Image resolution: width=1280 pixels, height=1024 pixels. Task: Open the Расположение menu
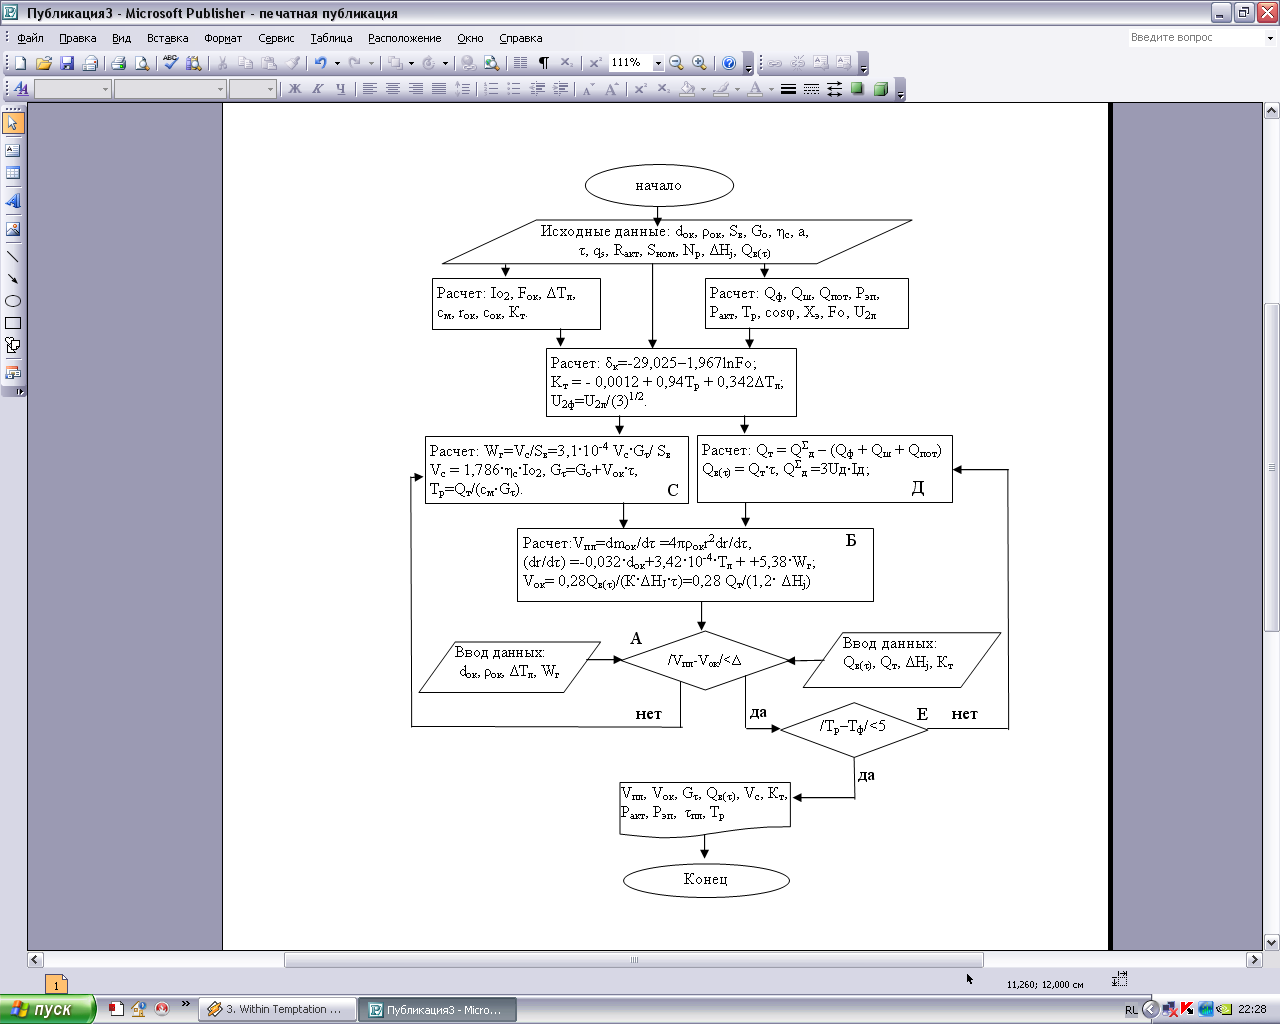pos(404,38)
